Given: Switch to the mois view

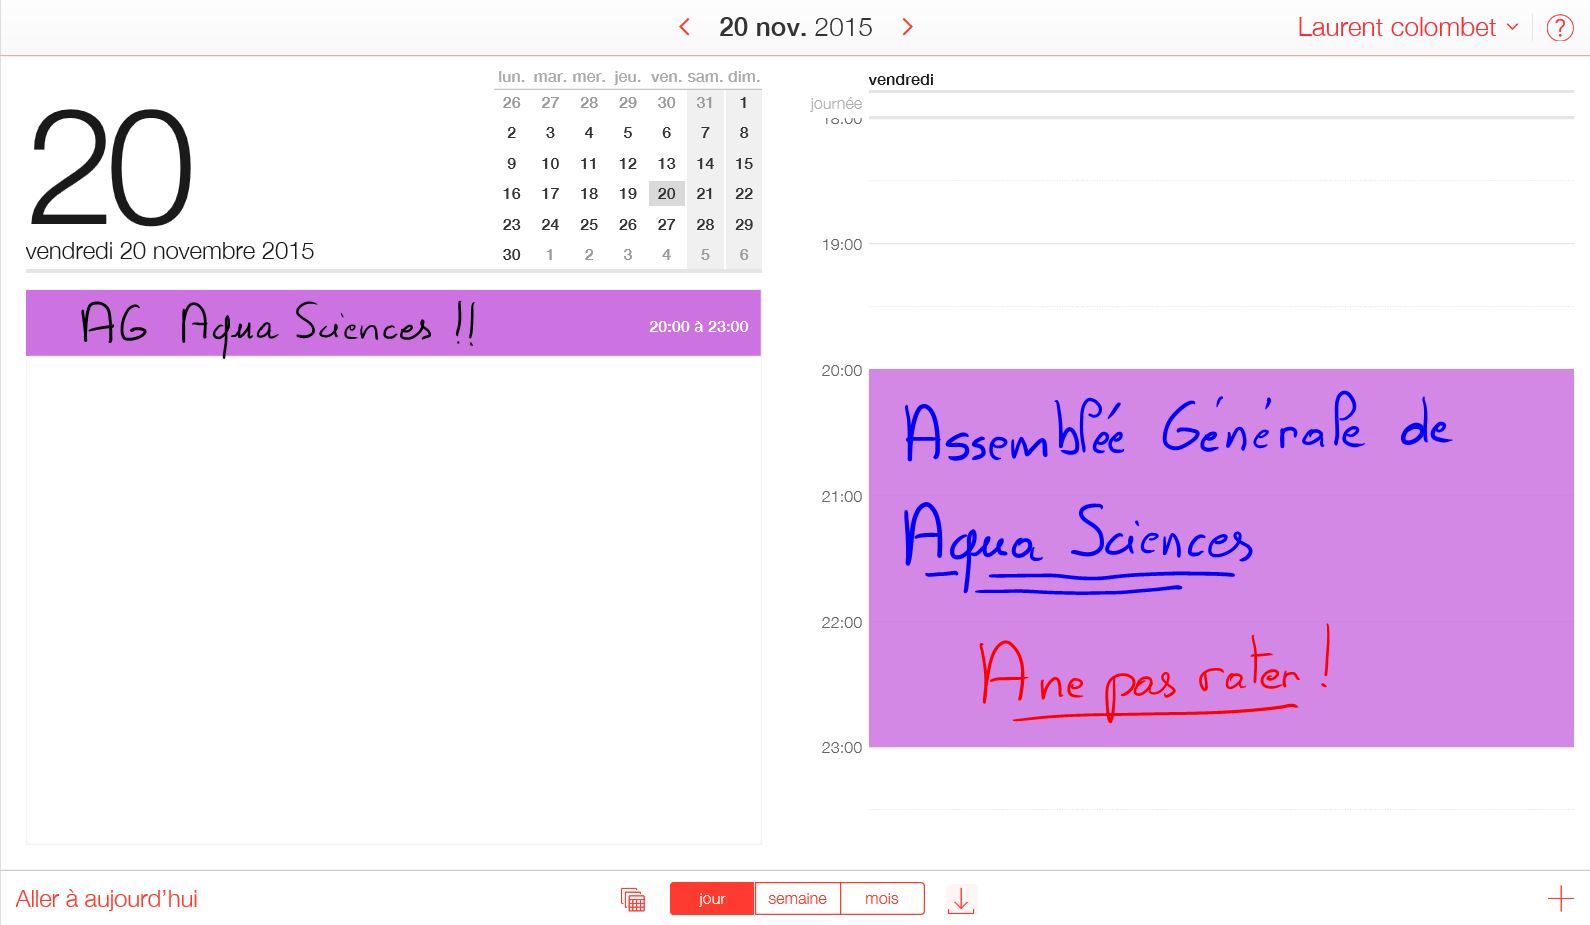Looking at the screenshot, I should [881, 899].
